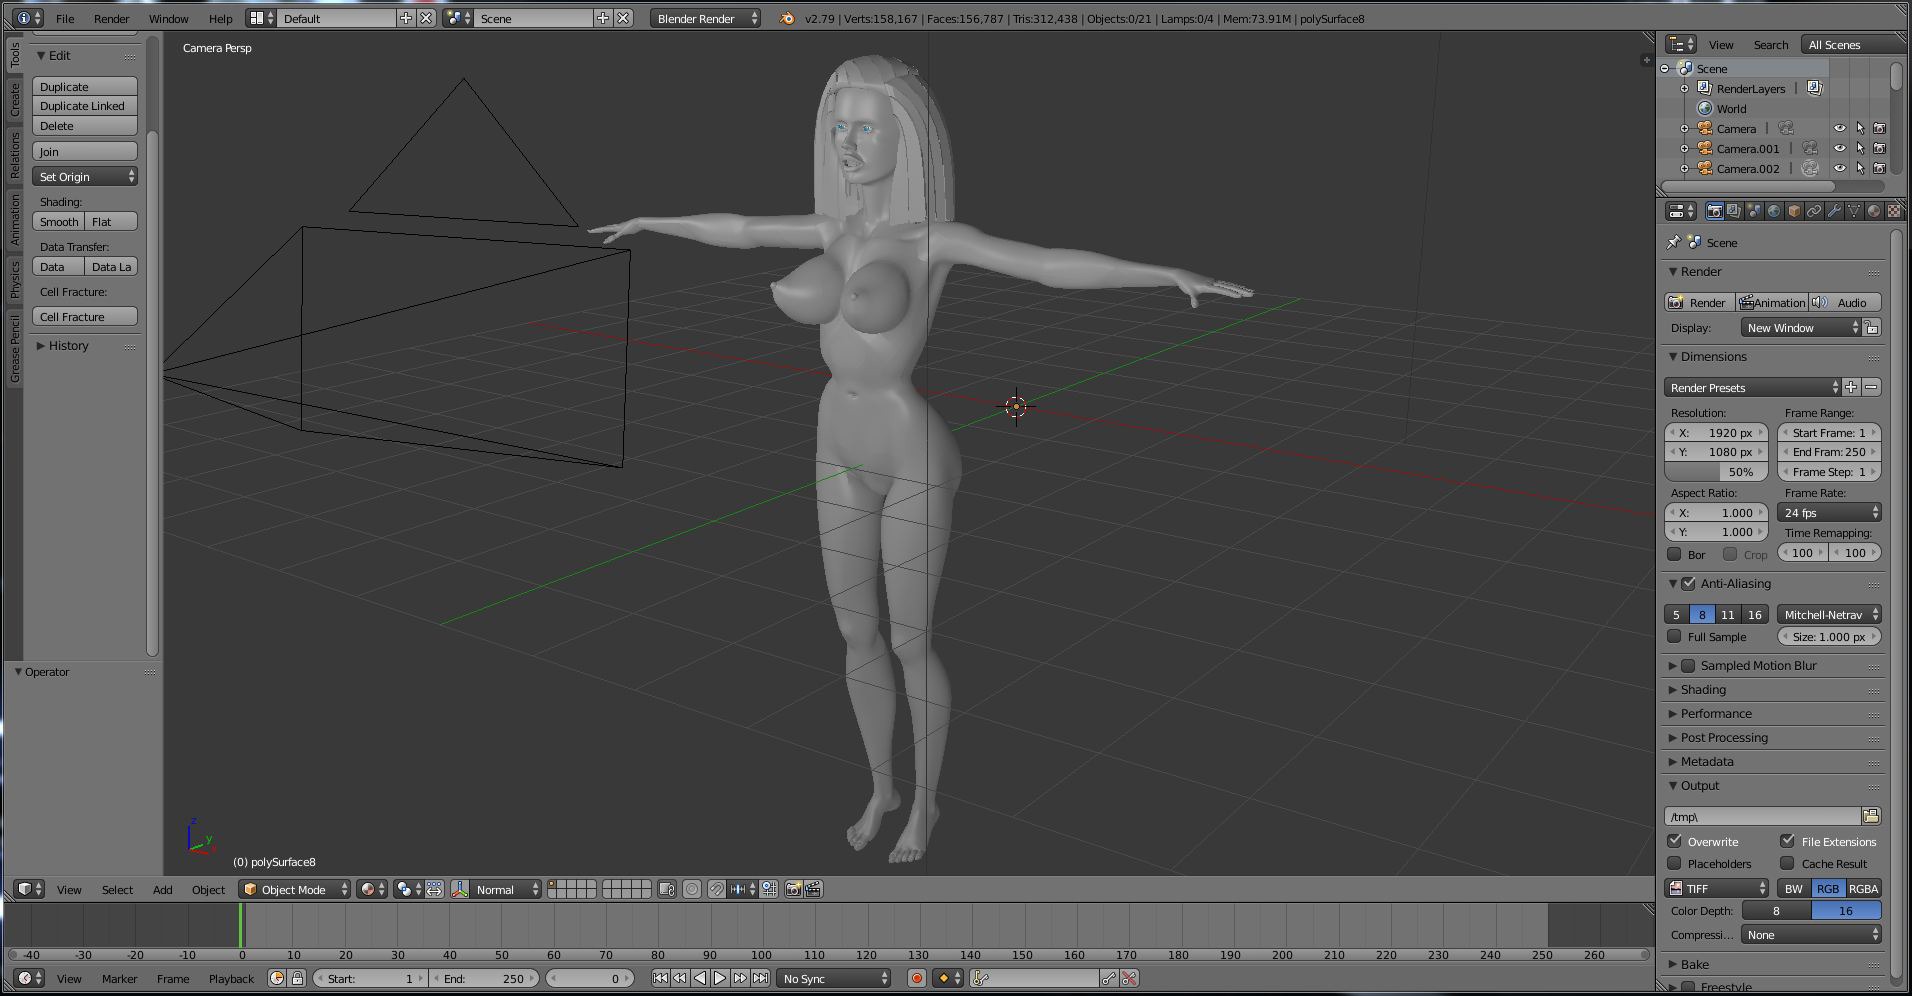
Task: Click the OpenGL render image icon in viewport header
Action: [x=794, y=889]
